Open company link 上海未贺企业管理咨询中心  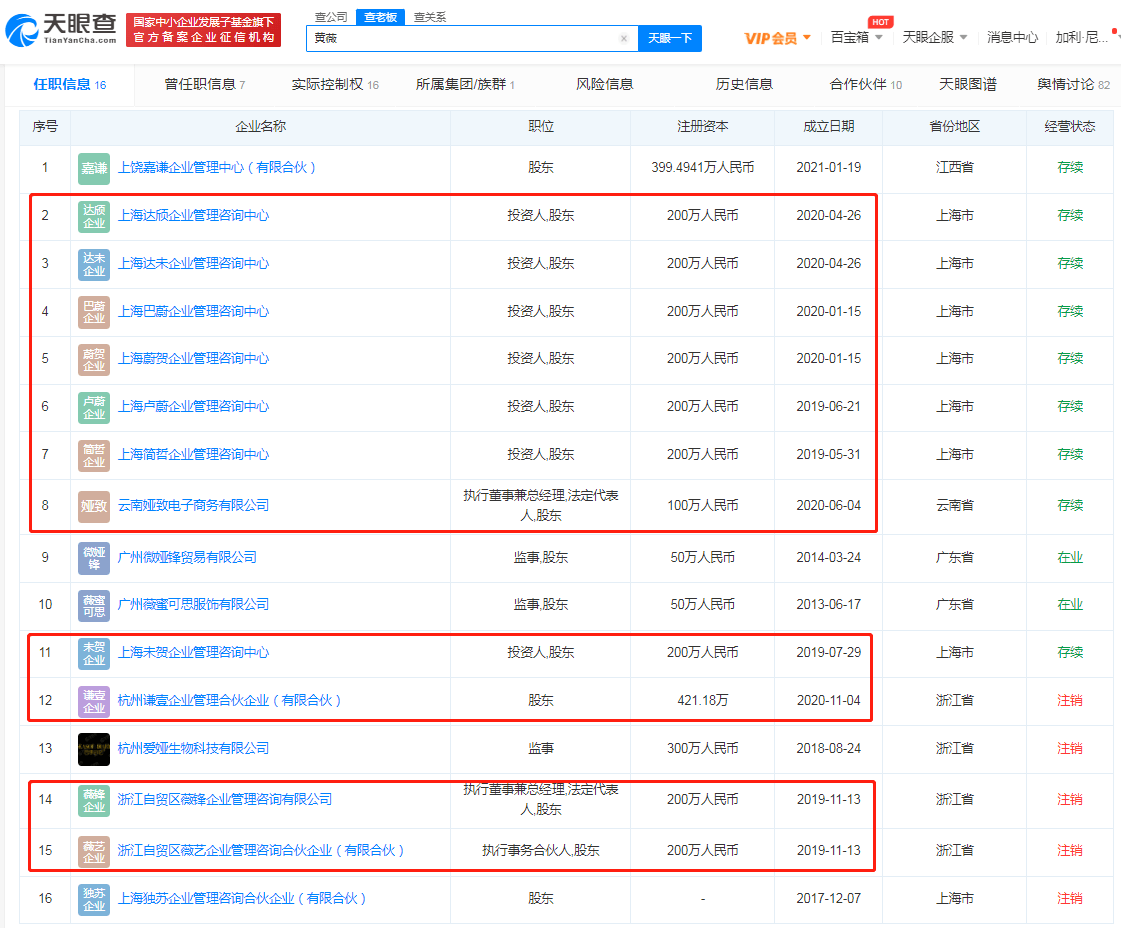coord(193,653)
